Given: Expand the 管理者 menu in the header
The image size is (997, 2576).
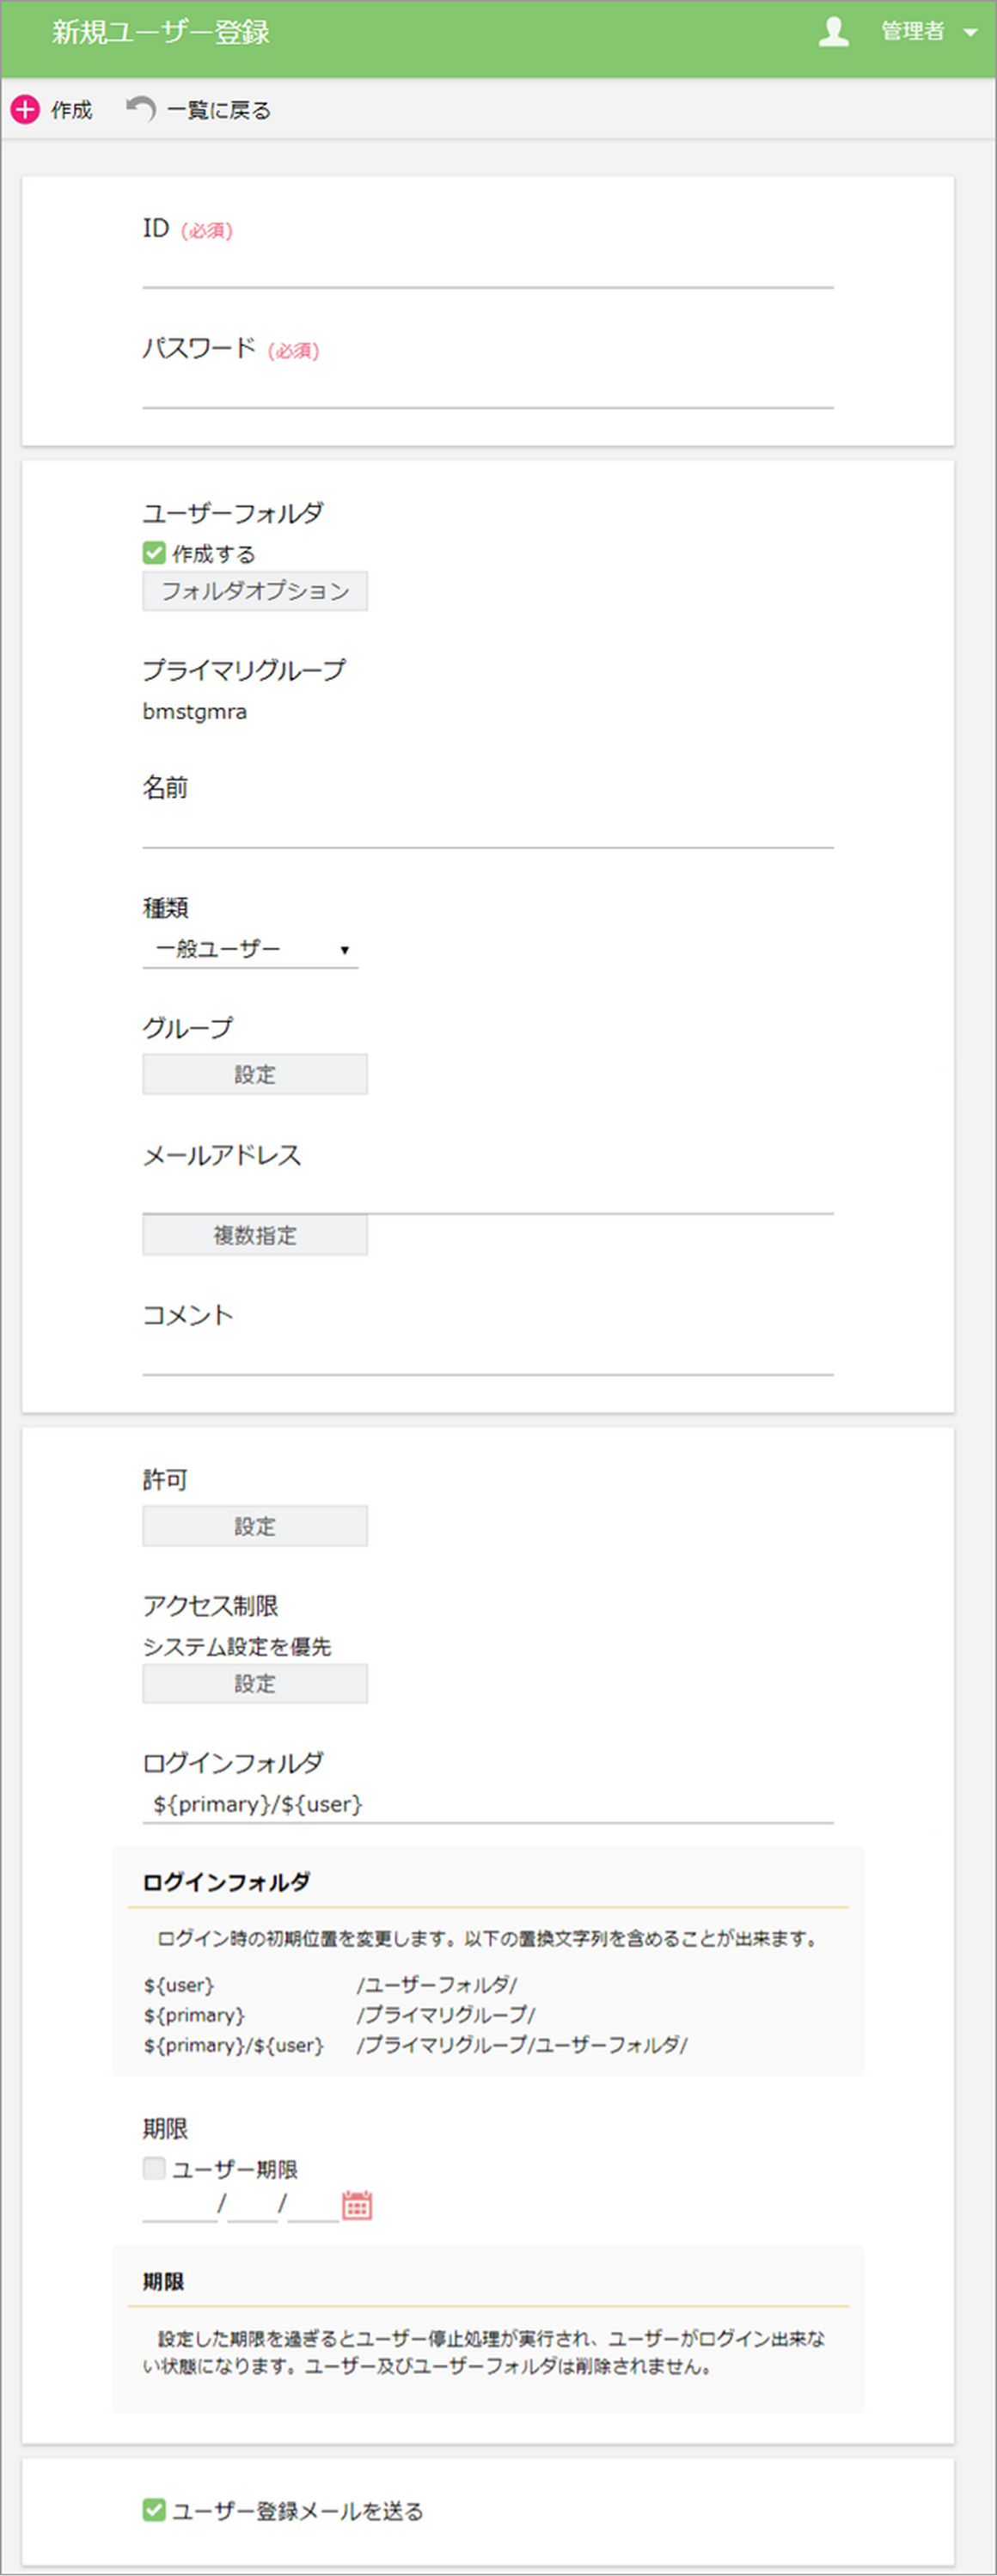Looking at the screenshot, I should pyautogui.click(x=969, y=31).
